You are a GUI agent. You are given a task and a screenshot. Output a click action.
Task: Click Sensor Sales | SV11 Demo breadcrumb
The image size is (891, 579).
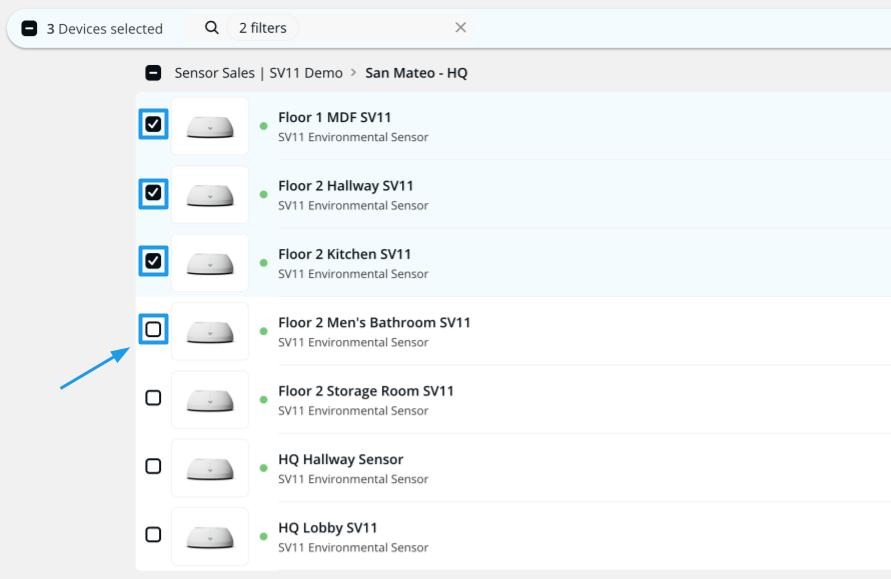pyautogui.click(x=258, y=73)
